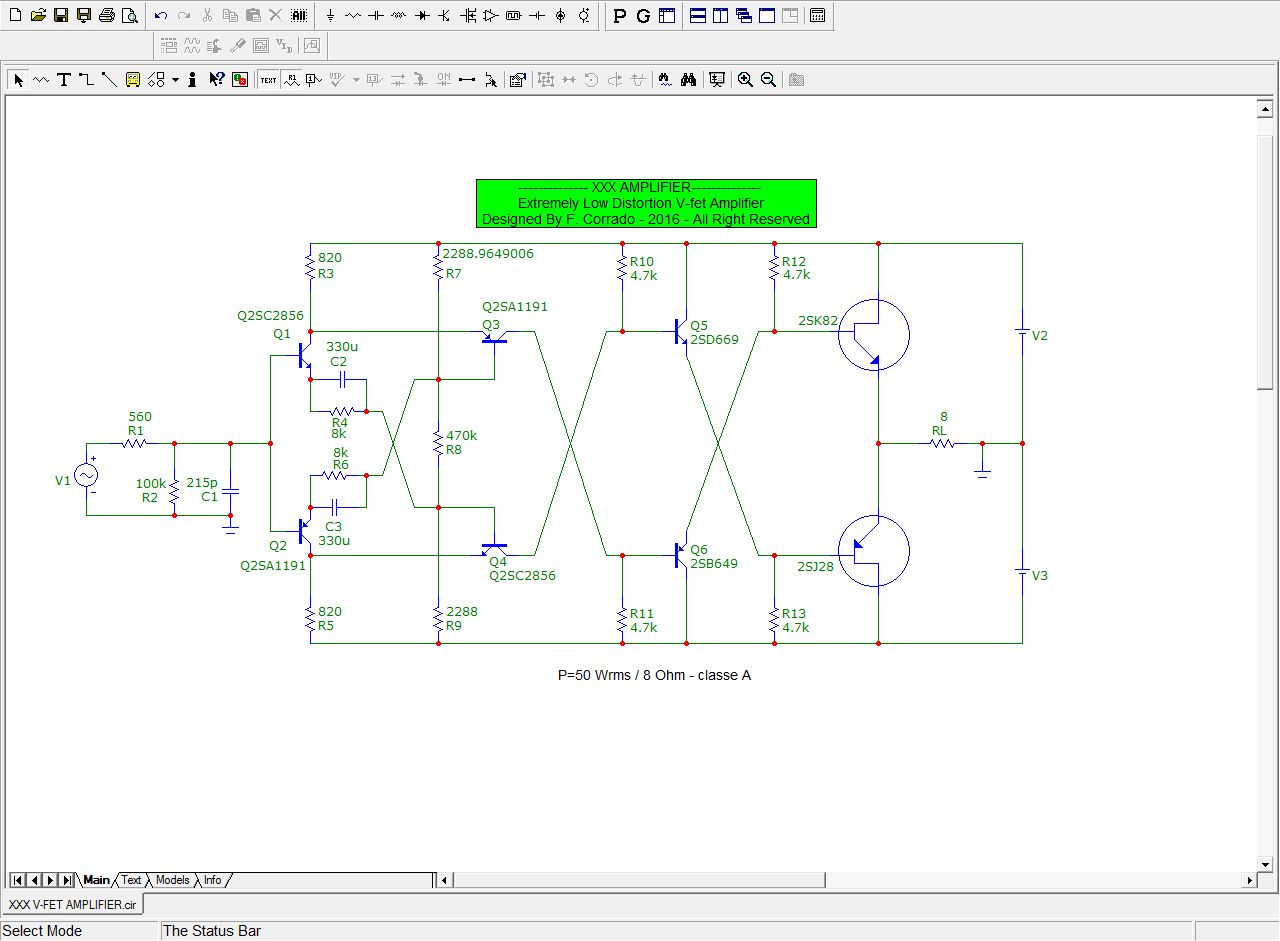The width and height of the screenshot is (1280, 941).
Task: Select the R7 value 2288.9649006
Action: click(x=488, y=254)
